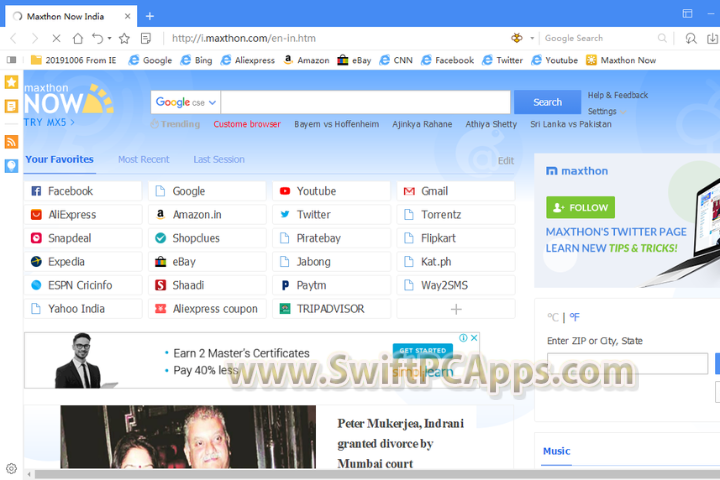Screen dimensions: 720x480
Task: Go forward with the Forward arrow
Action: point(35,39)
